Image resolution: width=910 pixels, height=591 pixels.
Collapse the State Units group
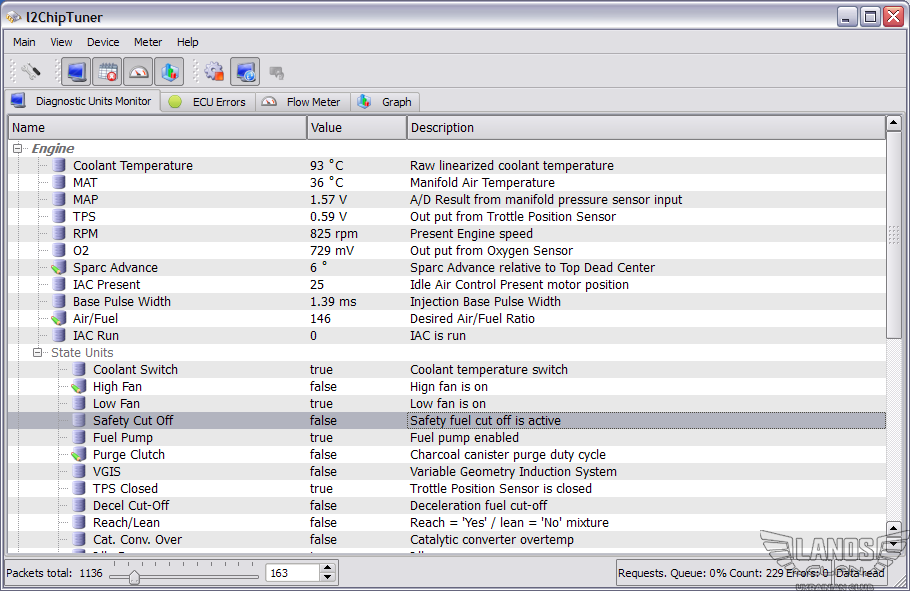click(x=37, y=353)
